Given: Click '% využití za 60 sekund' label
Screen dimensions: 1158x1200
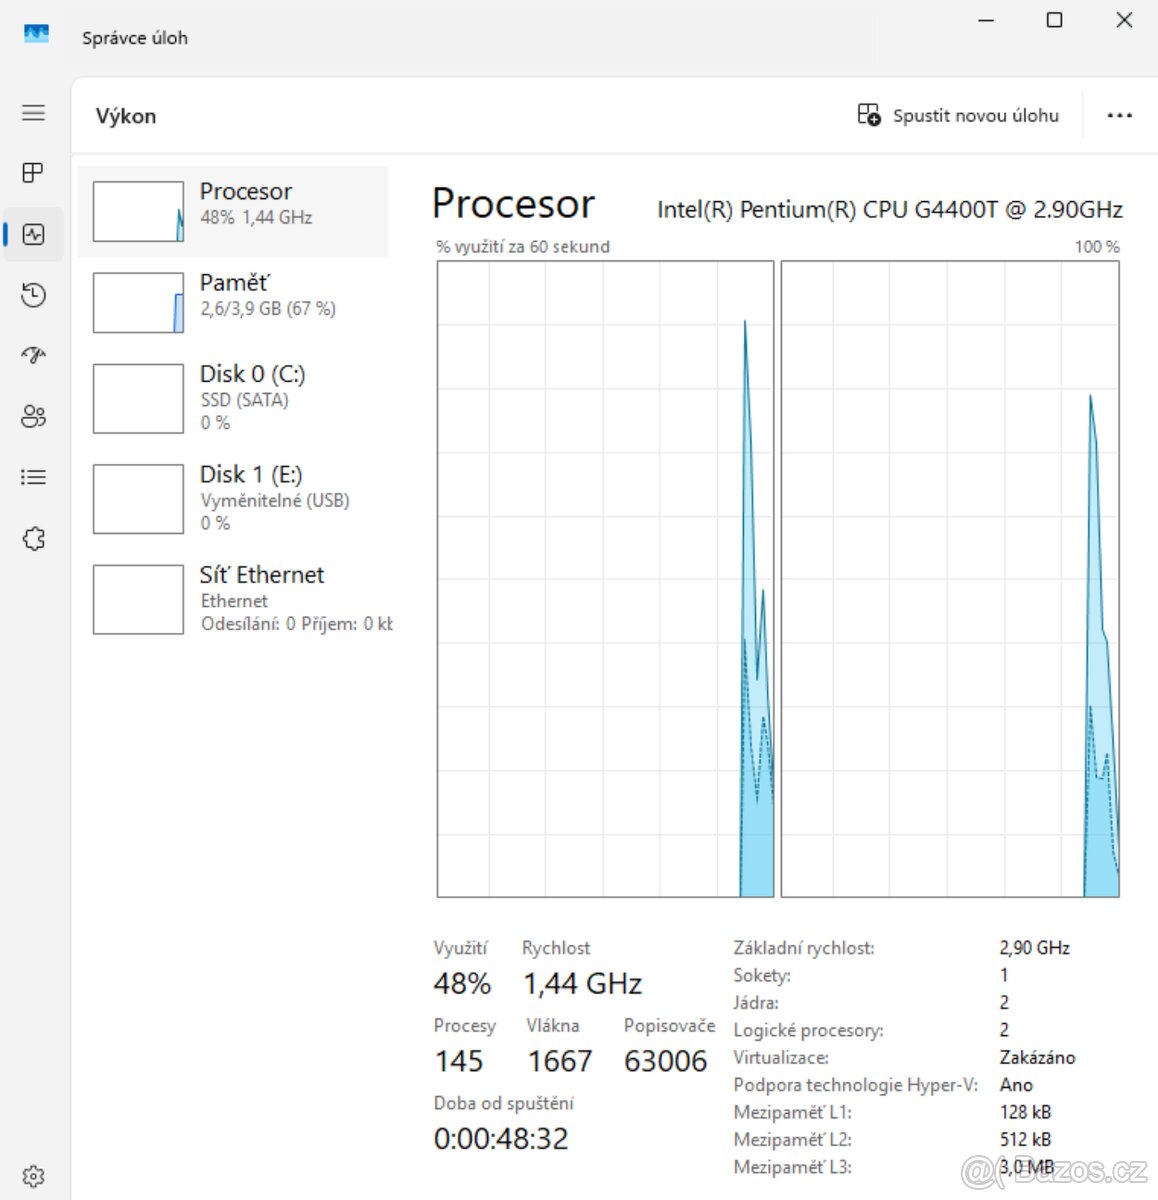Looking at the screenshot, I should (x=523, y=246).
